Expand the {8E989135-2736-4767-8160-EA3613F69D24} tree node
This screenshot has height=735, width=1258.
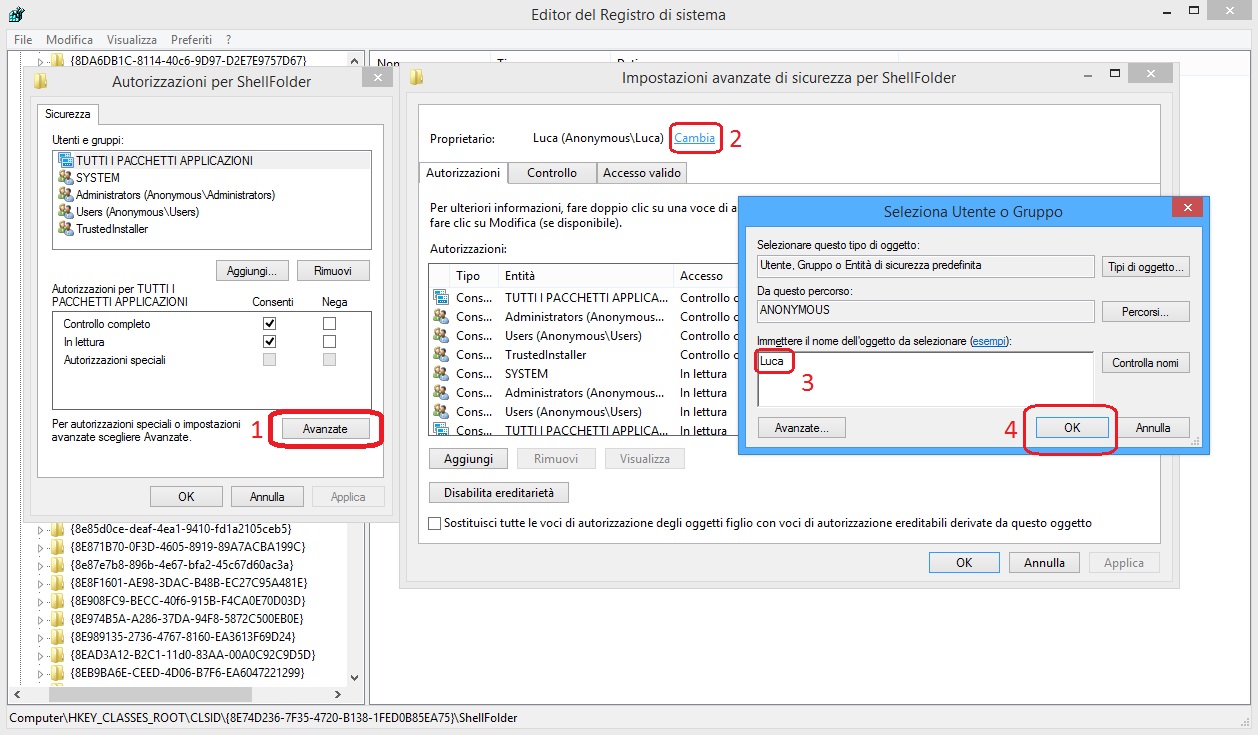[x=41, y=637]
